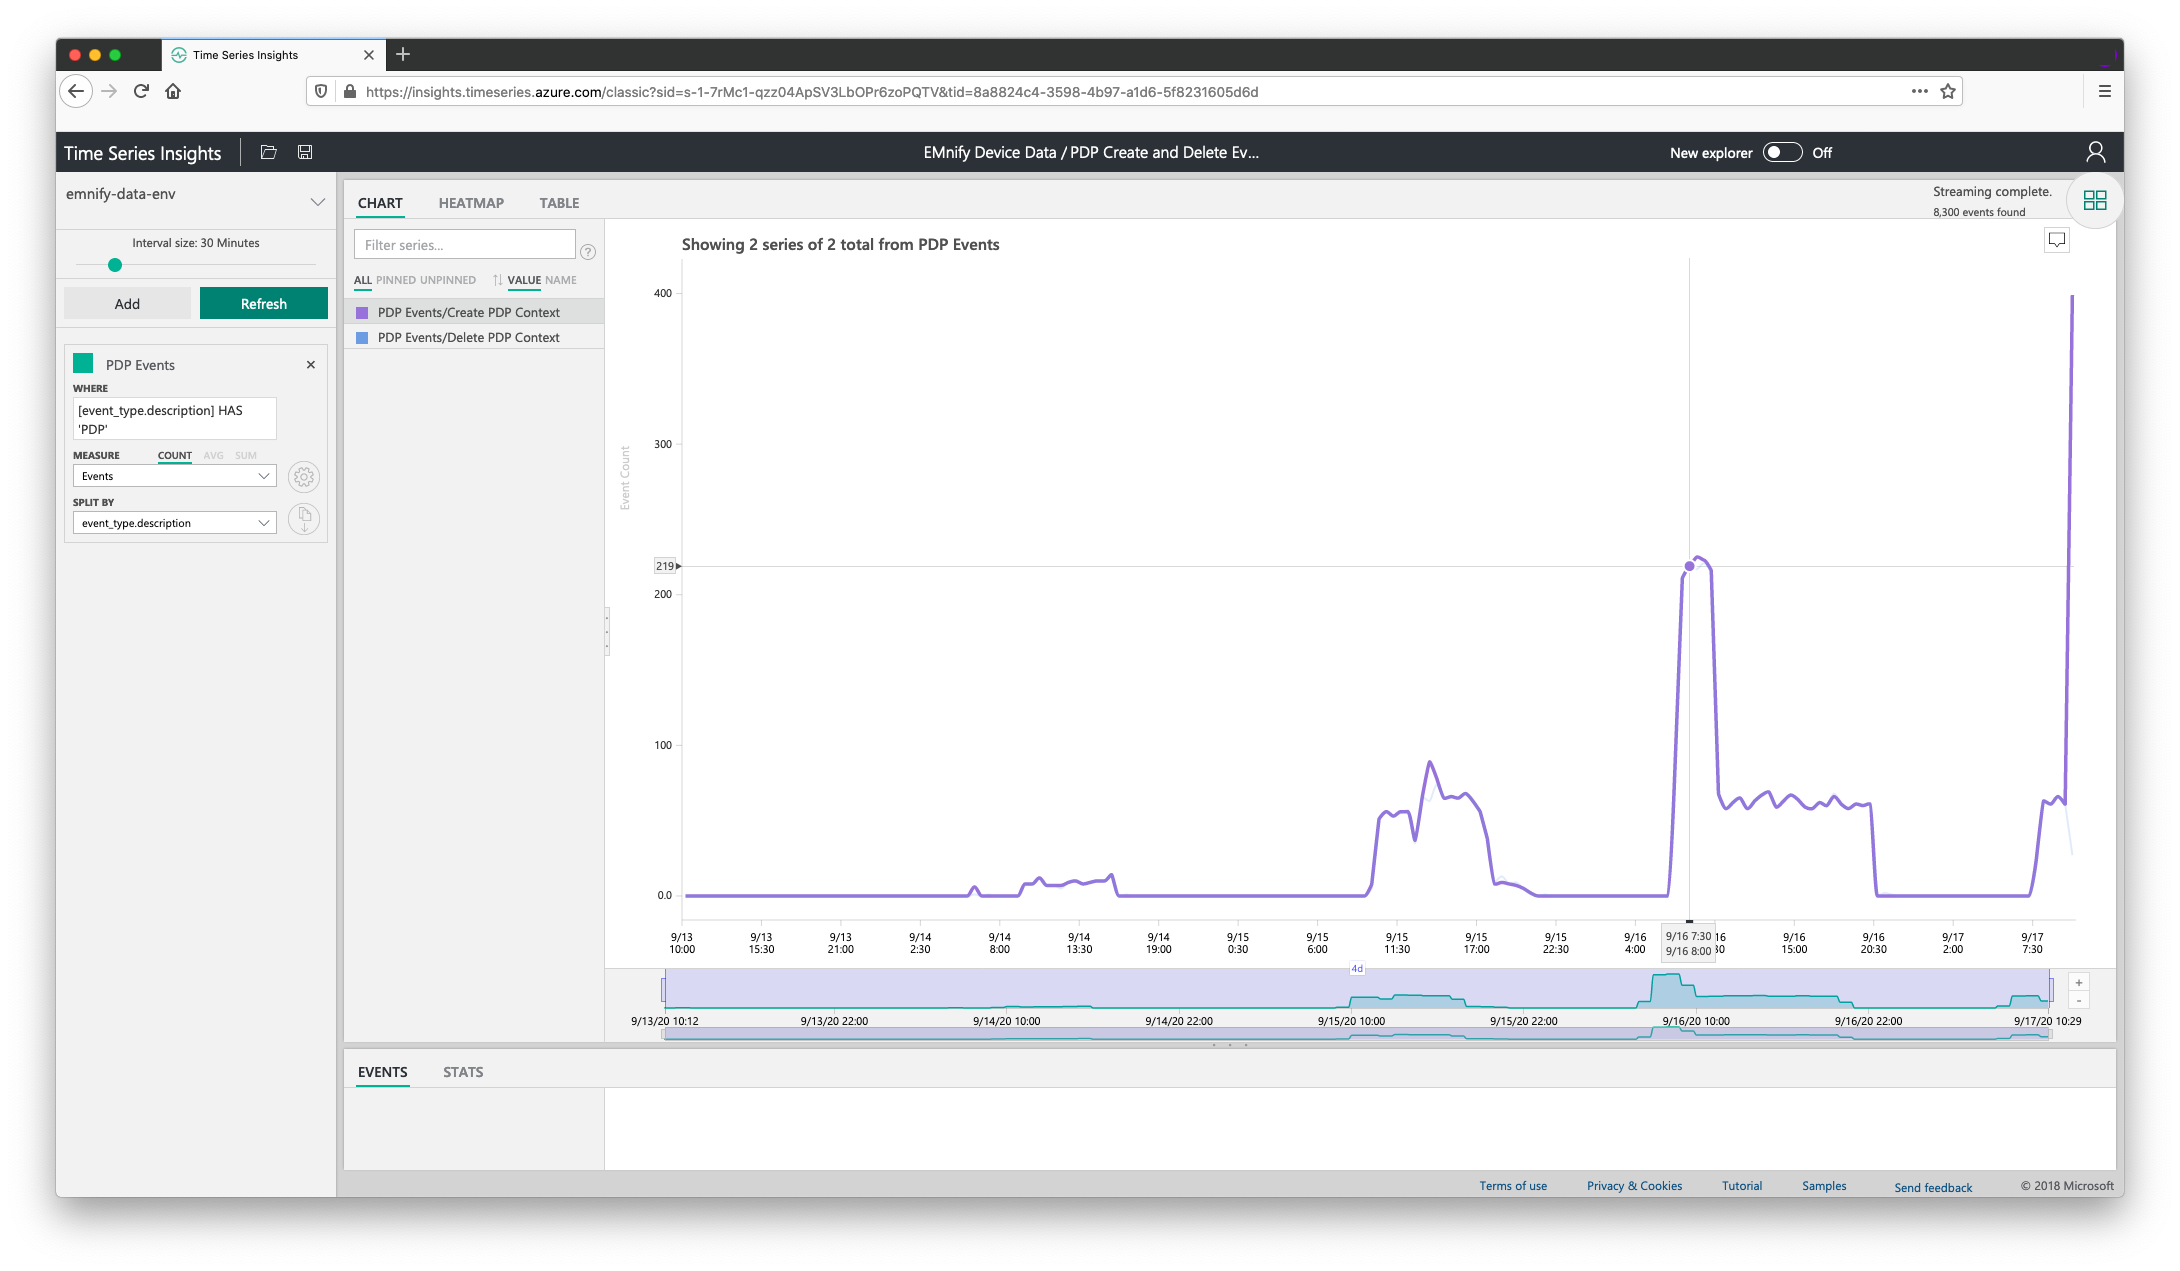
Task: Click the panel collapse handle beside chart
Action: pos(607,632)
